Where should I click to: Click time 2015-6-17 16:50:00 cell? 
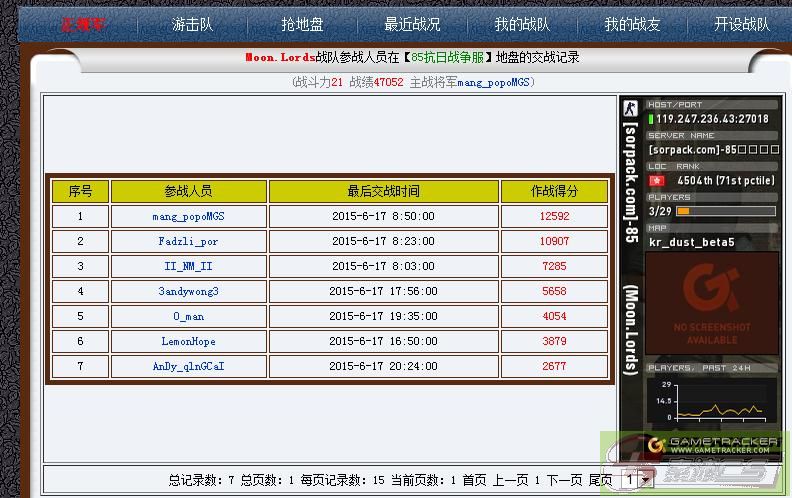383,341
